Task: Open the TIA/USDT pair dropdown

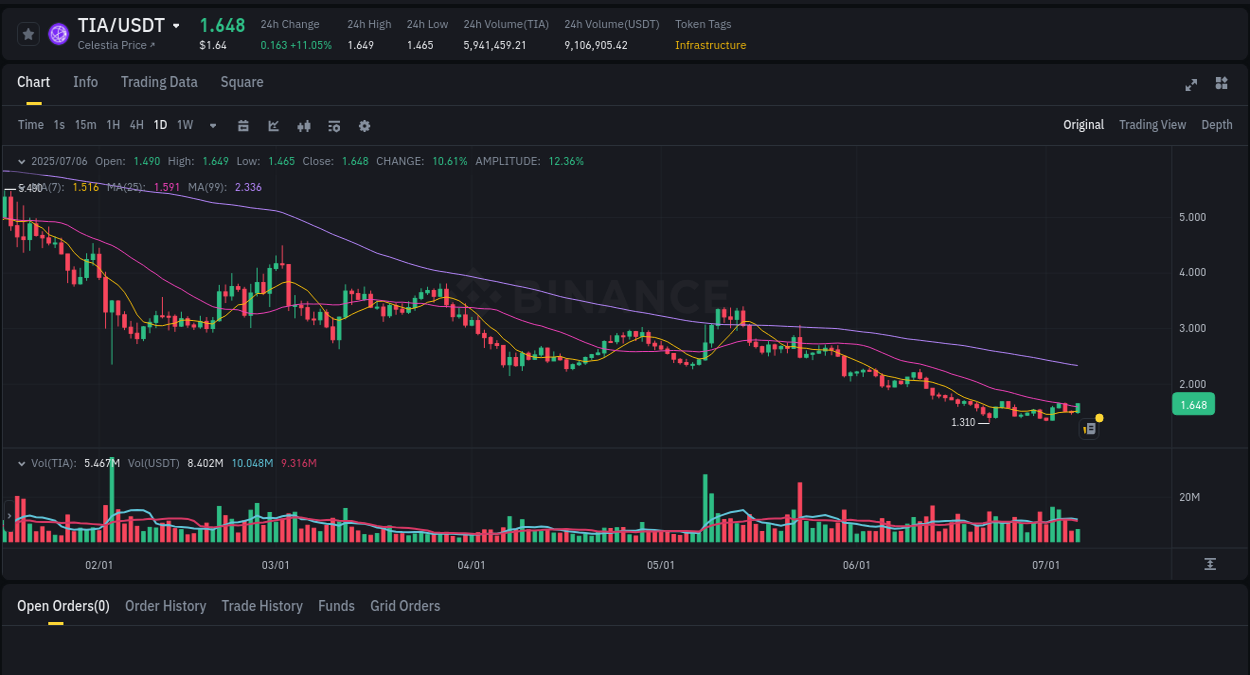Action: click(176, 24)
